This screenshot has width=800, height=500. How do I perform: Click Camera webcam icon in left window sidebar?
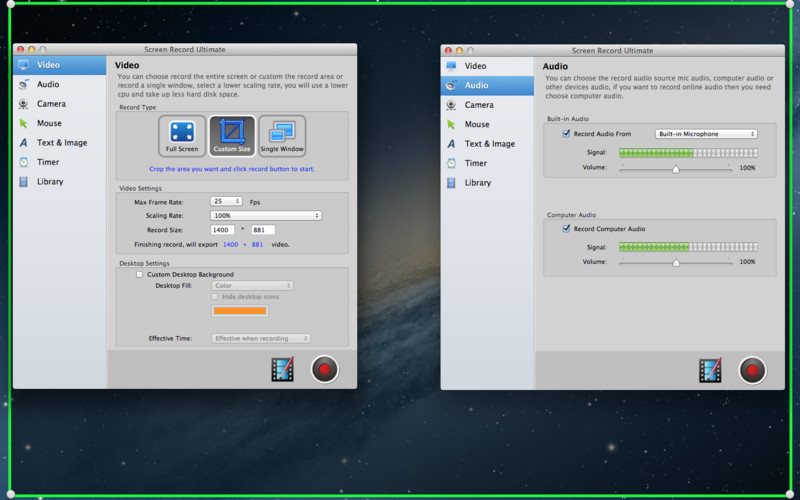pyautogui.click(x=23, y=104)
